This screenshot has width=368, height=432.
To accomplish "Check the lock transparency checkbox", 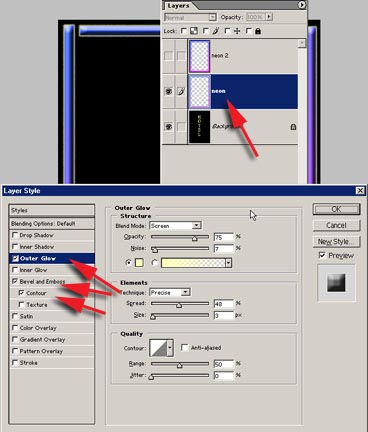I will point(184,31).
